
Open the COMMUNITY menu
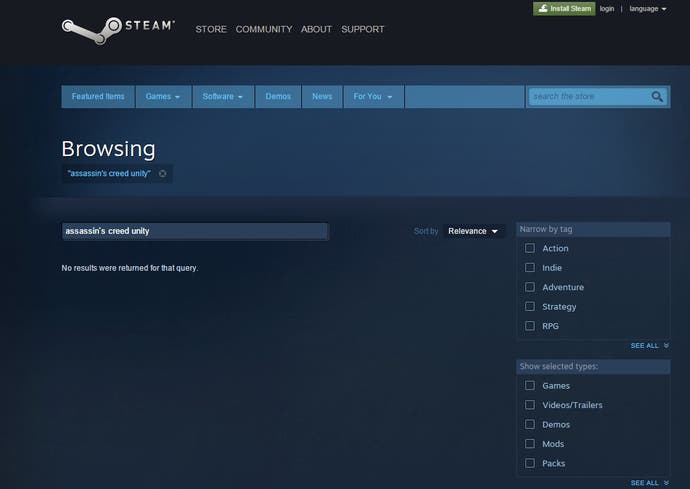264,29
